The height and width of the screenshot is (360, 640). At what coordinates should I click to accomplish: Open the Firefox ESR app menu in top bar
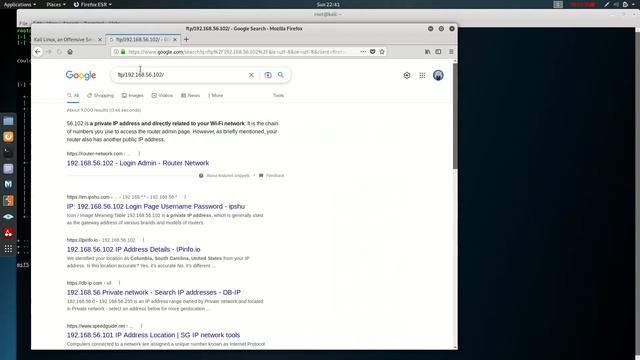tap(93, 4)
